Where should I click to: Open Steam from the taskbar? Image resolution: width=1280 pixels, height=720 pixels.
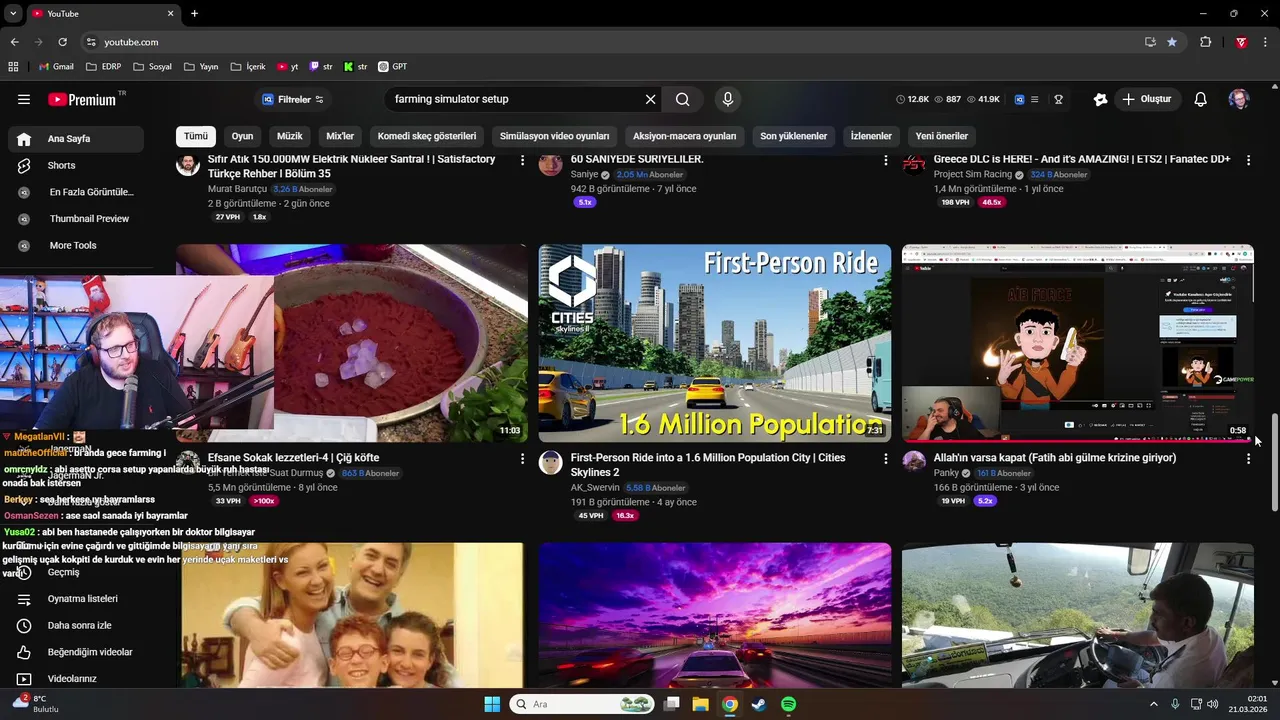(x=759, y=704)
